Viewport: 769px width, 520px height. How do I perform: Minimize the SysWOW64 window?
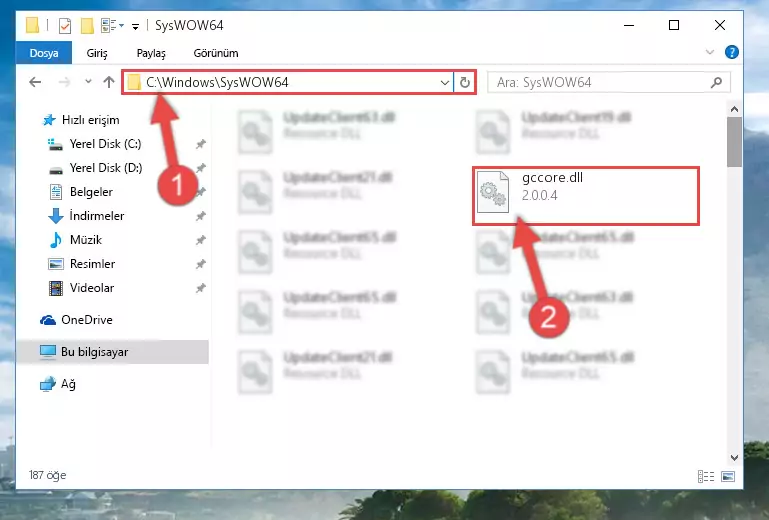629,25
